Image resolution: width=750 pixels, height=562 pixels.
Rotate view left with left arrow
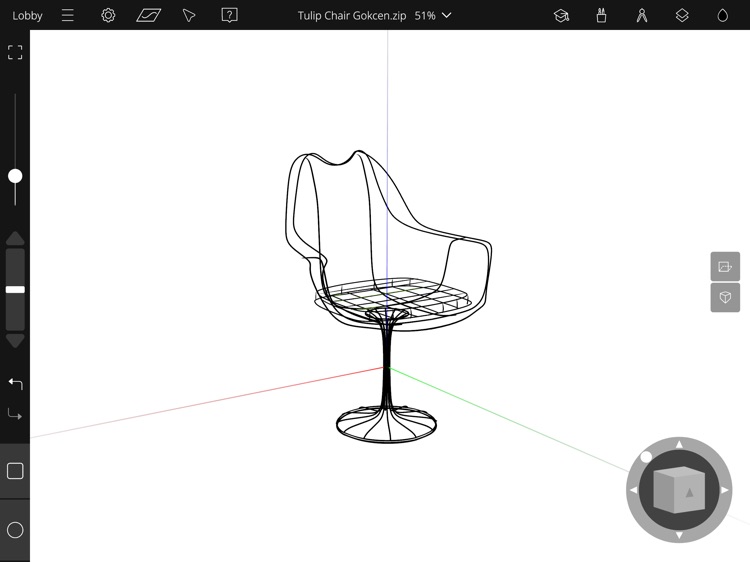[634, 490]
